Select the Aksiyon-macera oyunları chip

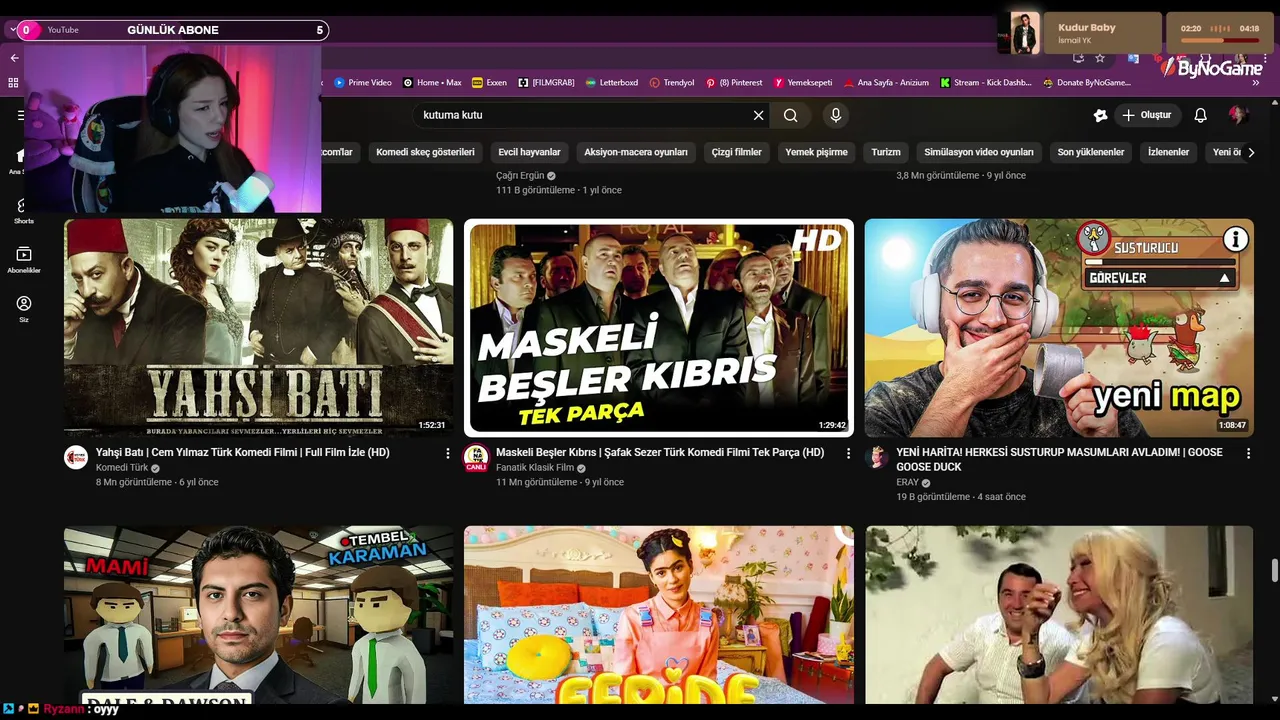tap(636, 152)
